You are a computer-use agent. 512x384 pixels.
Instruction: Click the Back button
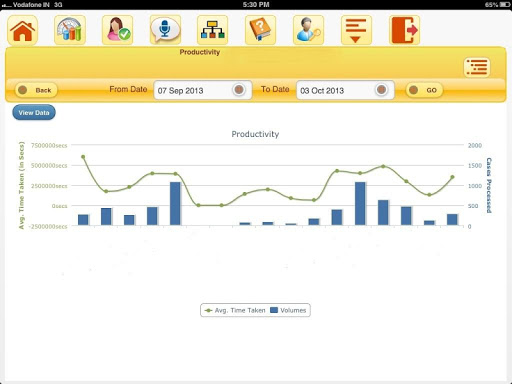pyautogui.click(x=36, y=90)
